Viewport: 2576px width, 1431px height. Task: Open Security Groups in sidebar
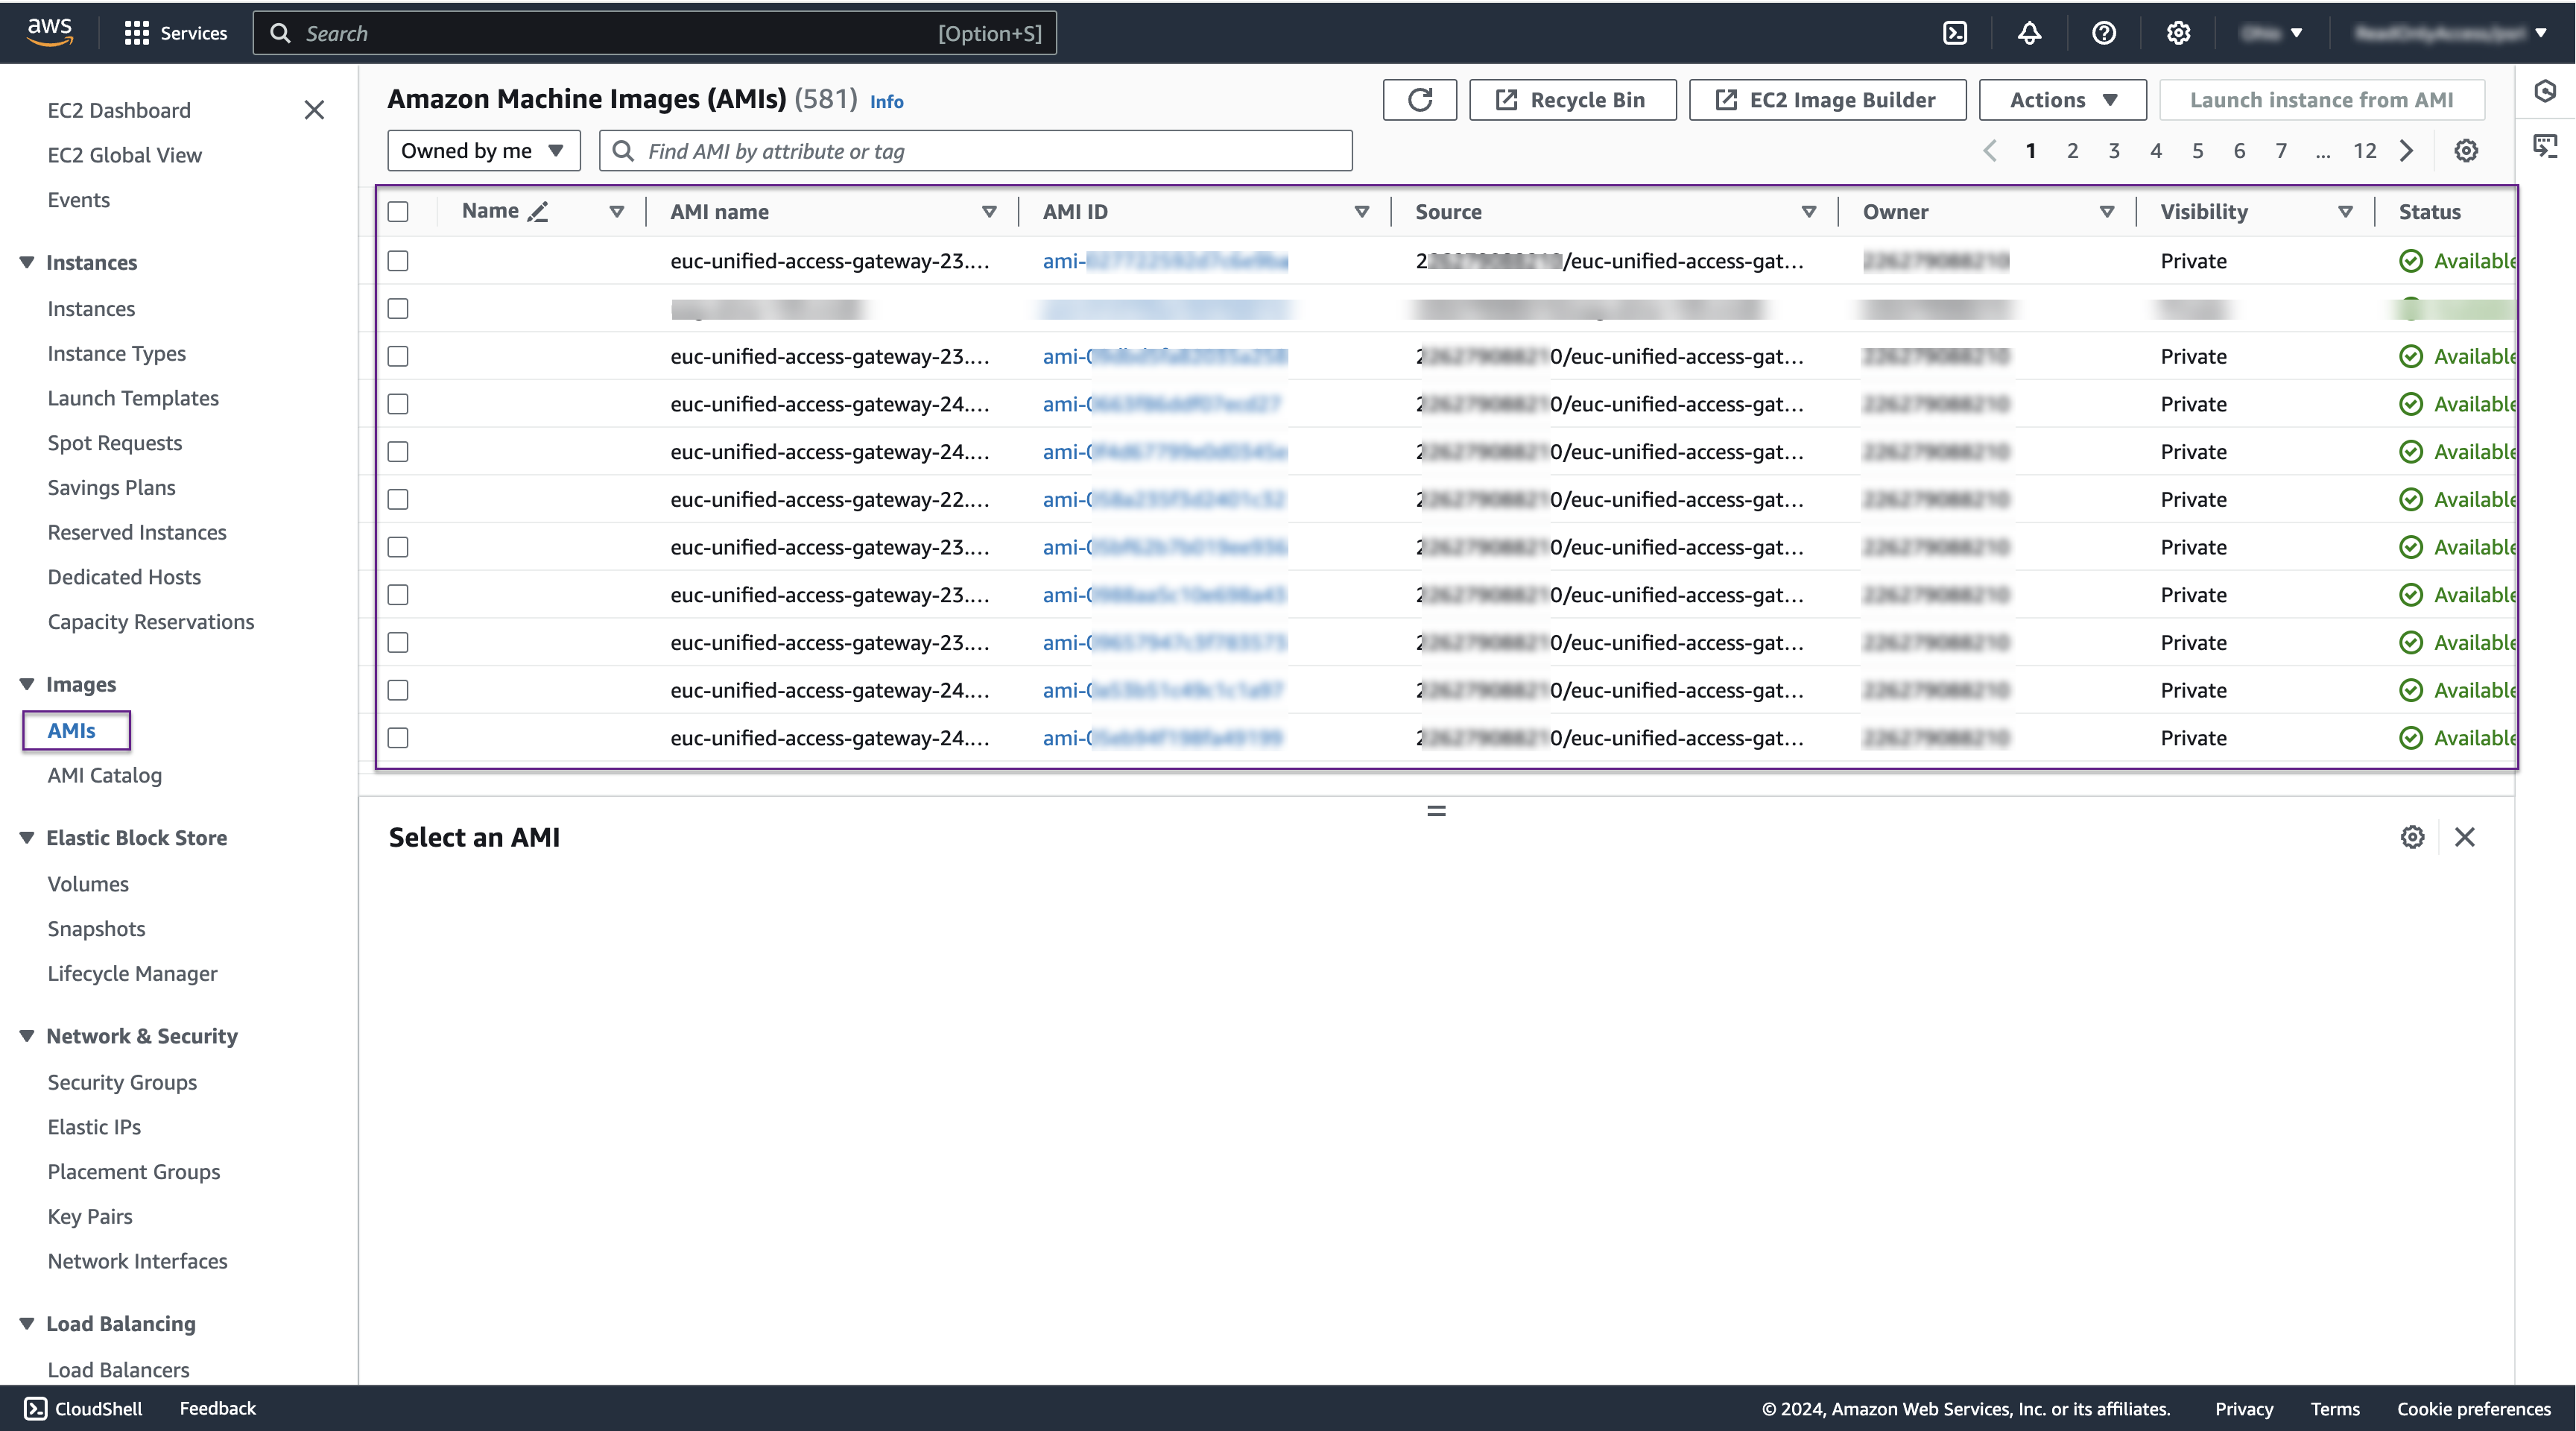[122, 1082]
